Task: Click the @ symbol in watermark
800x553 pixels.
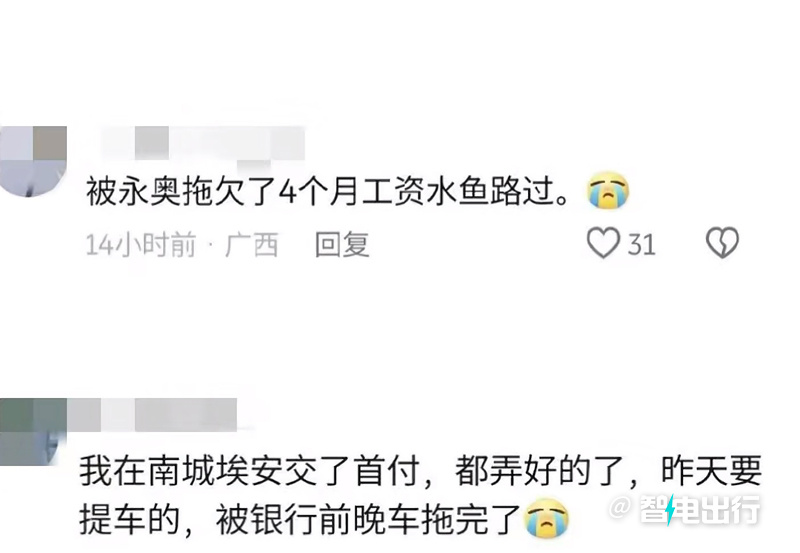Action: coord(620,508)
